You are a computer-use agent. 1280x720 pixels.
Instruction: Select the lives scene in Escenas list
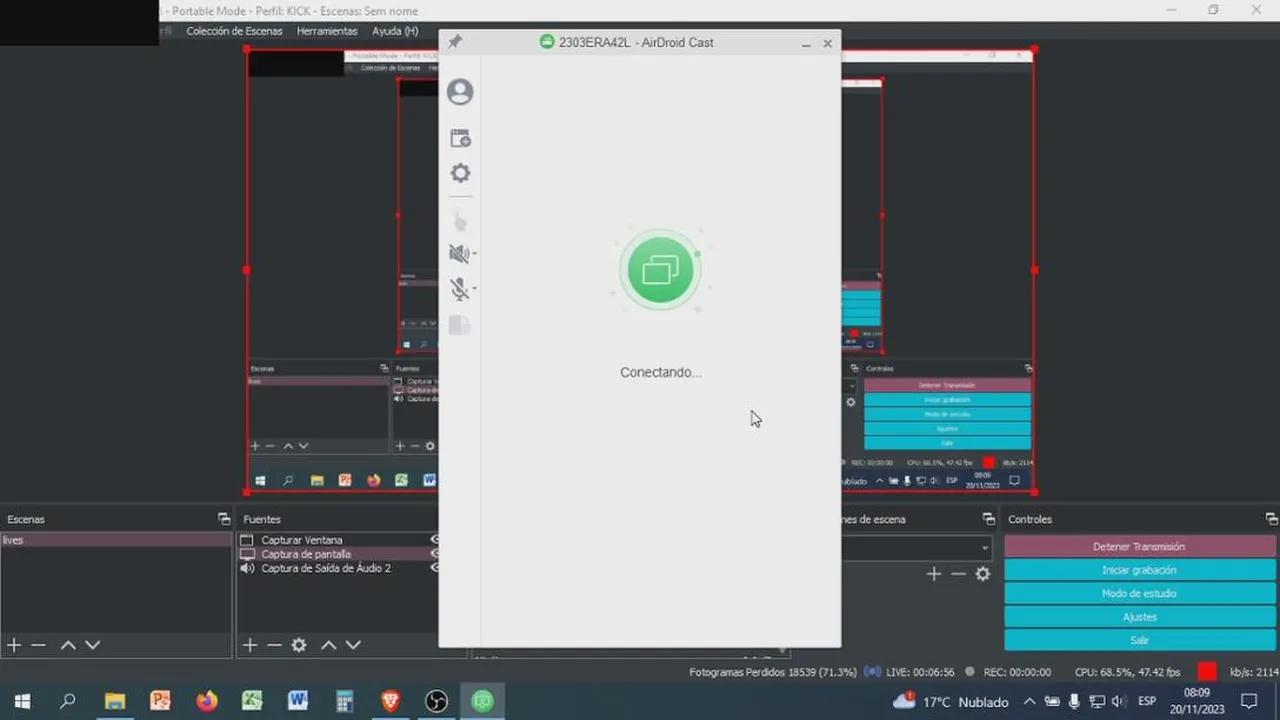(115, 540)
